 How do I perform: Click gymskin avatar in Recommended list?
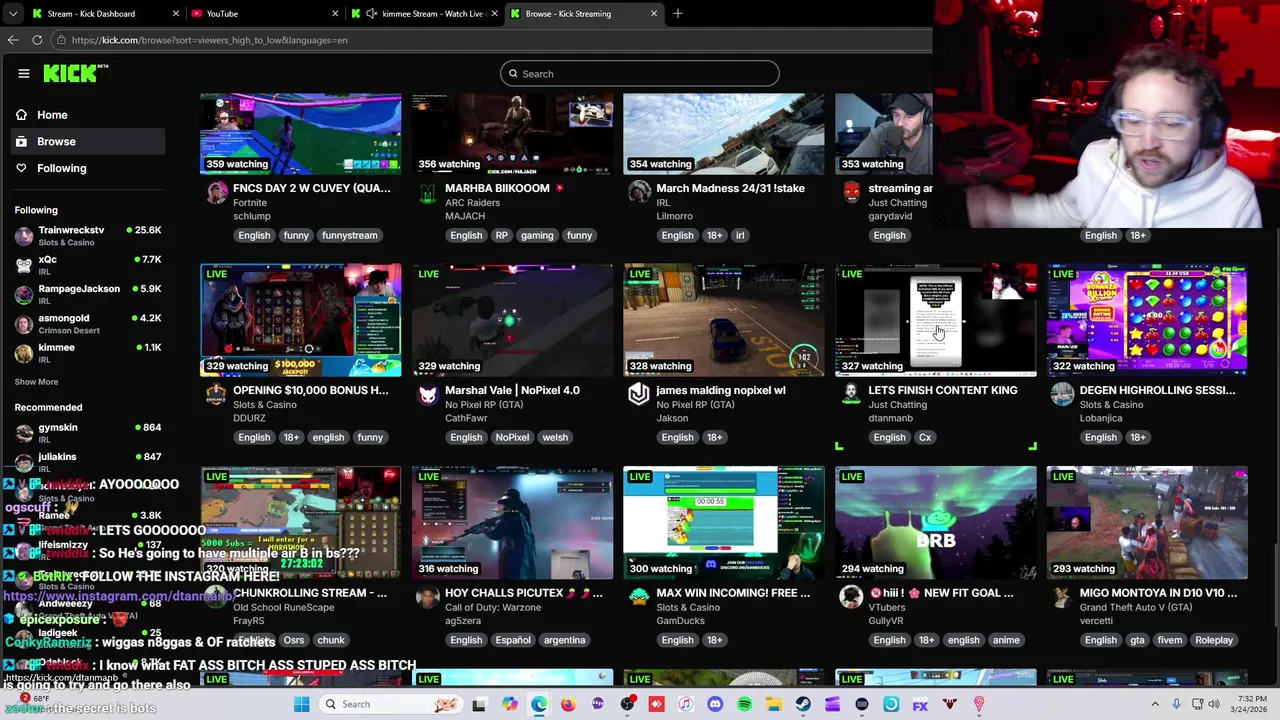pos(24,434)
